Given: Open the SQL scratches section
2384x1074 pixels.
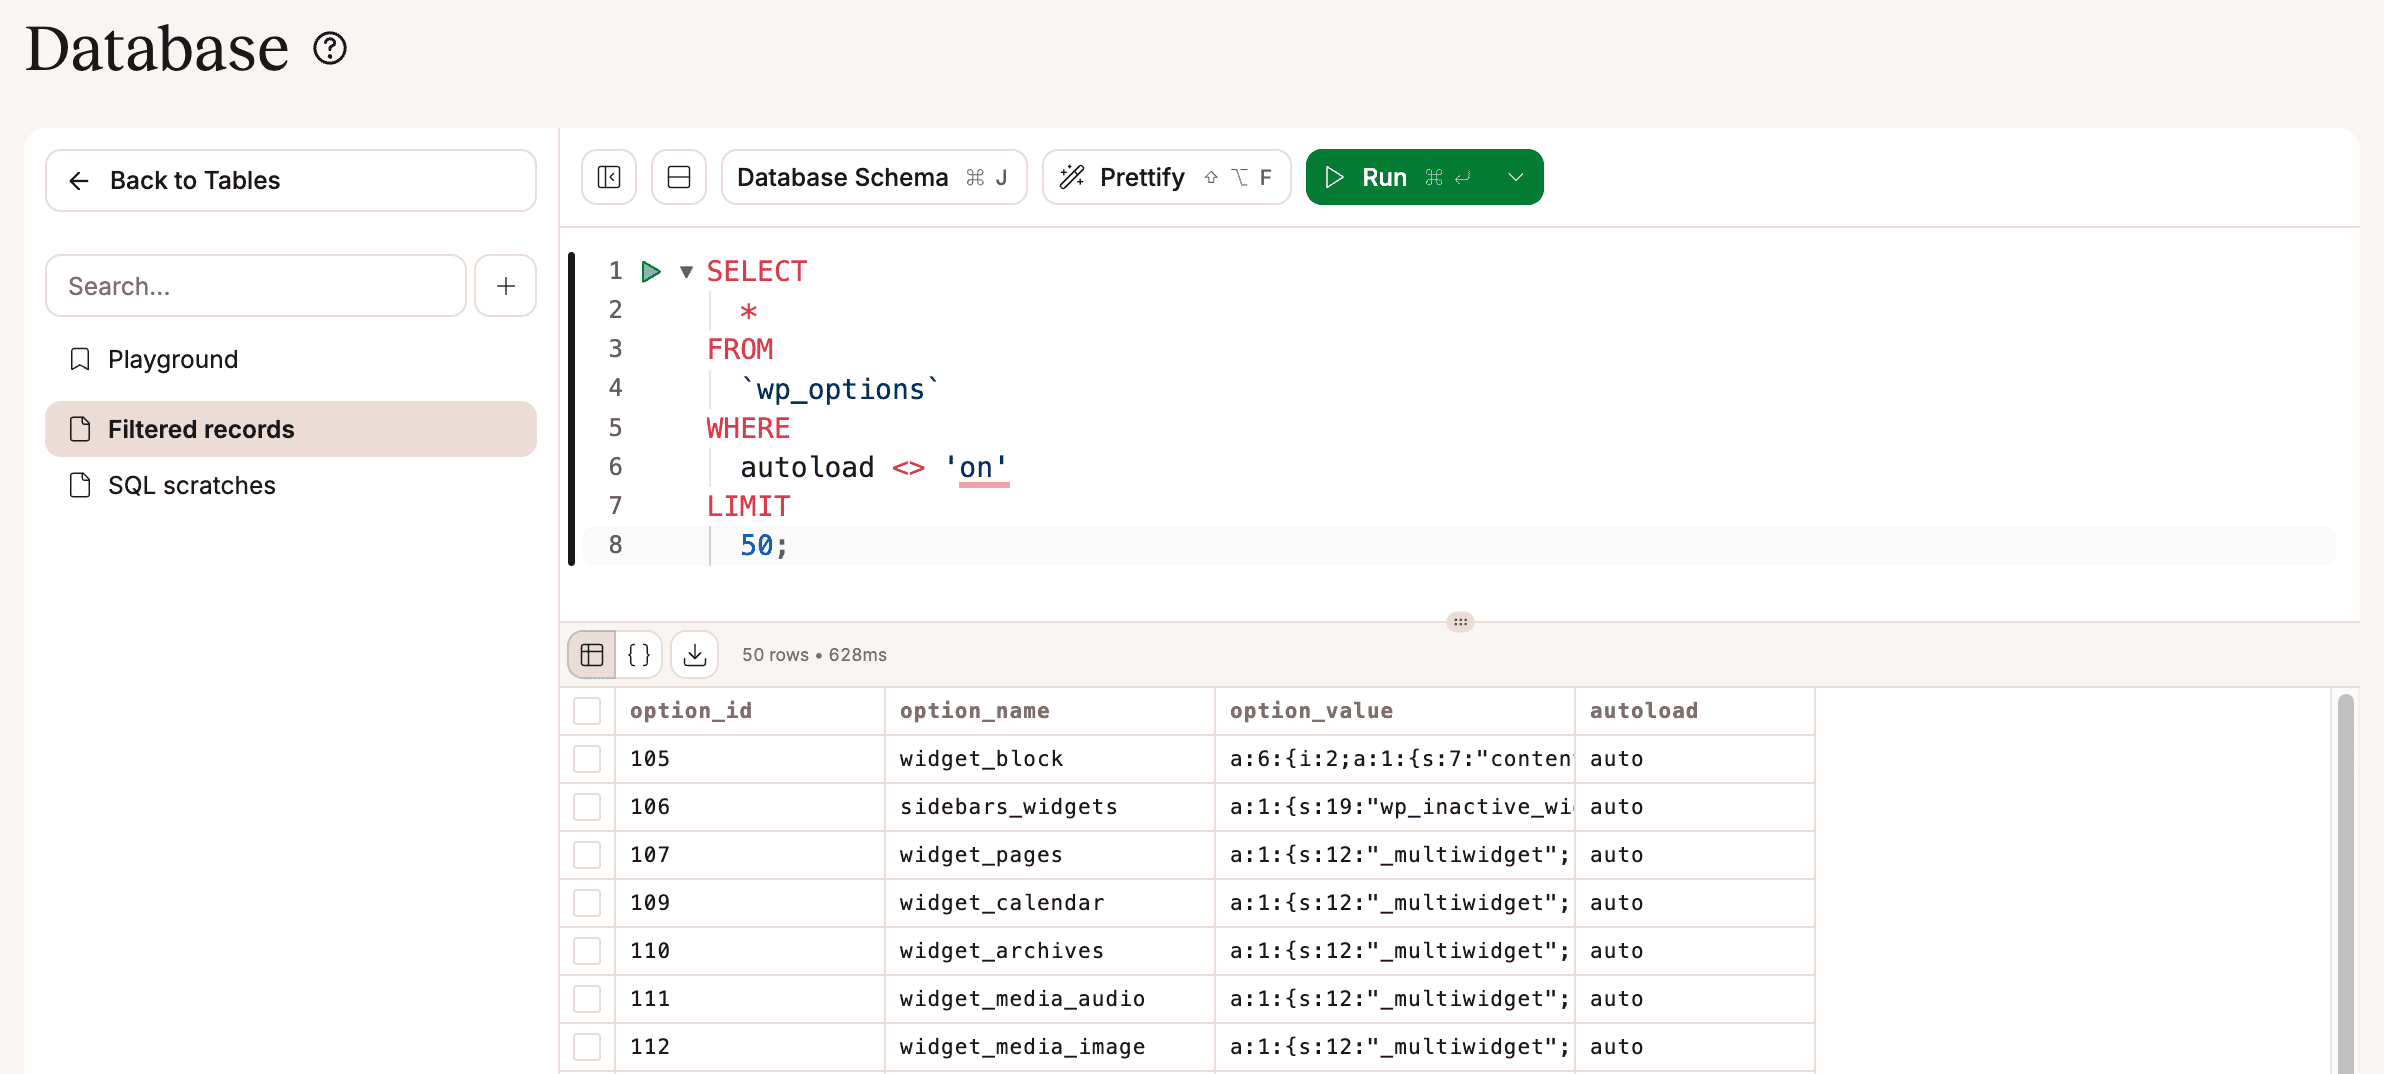Looking at the screenshot, I should click(x=191, y=485).
